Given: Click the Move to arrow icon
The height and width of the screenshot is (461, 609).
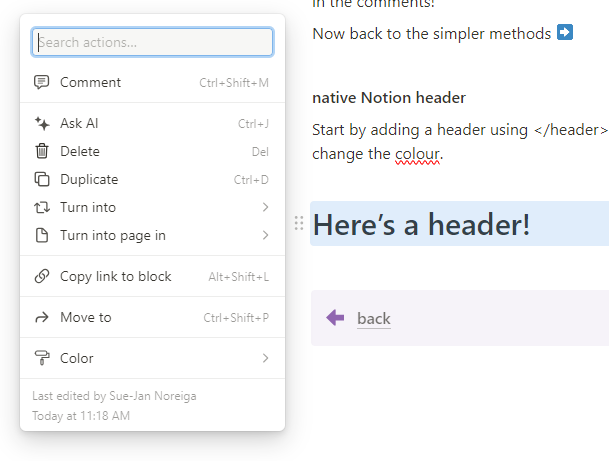Looking at the screenshot, I should pyautogui.click(x=42, y=317).
